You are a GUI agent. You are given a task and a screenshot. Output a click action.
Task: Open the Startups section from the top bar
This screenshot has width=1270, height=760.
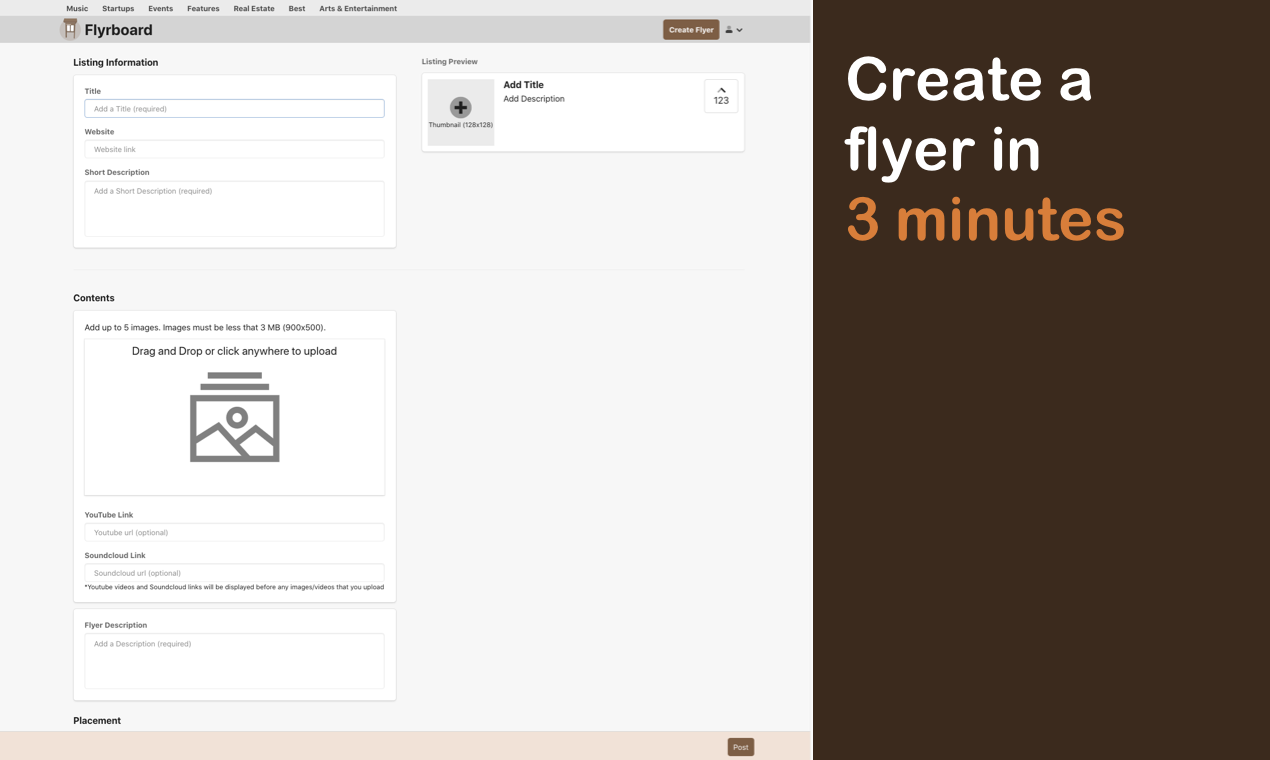click(x=117, y=8)
